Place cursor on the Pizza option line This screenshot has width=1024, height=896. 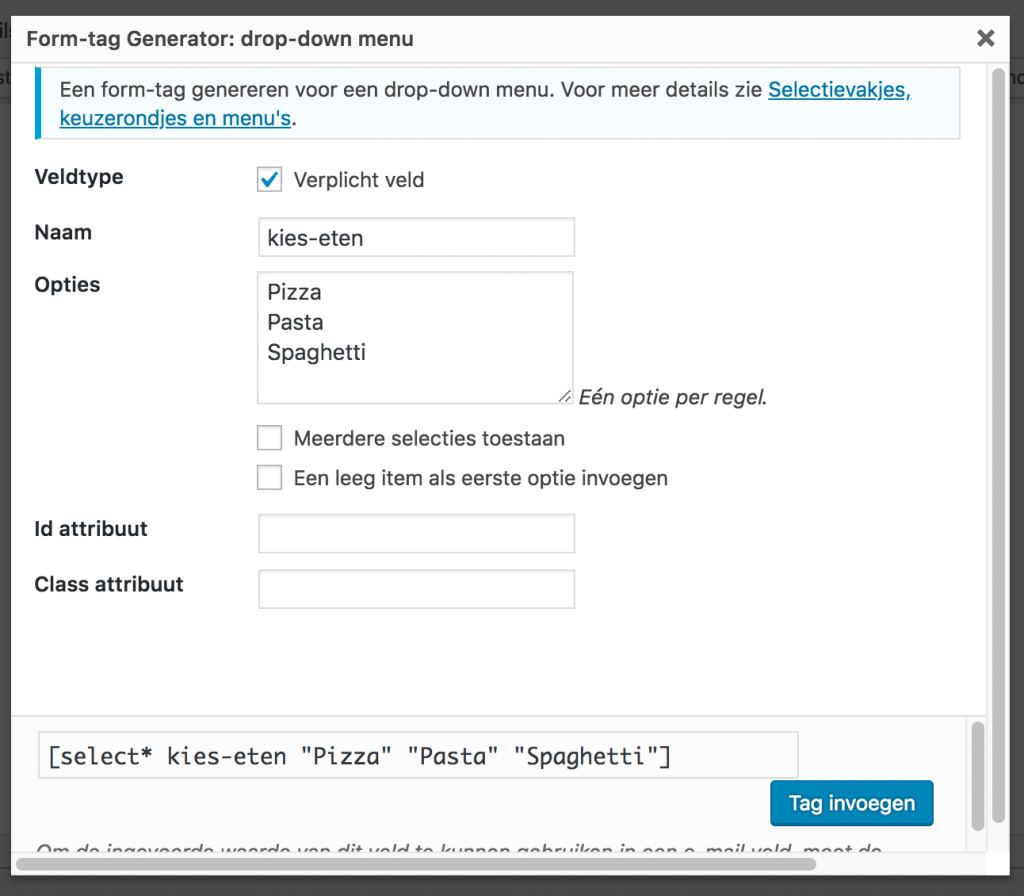click(295, 293)
